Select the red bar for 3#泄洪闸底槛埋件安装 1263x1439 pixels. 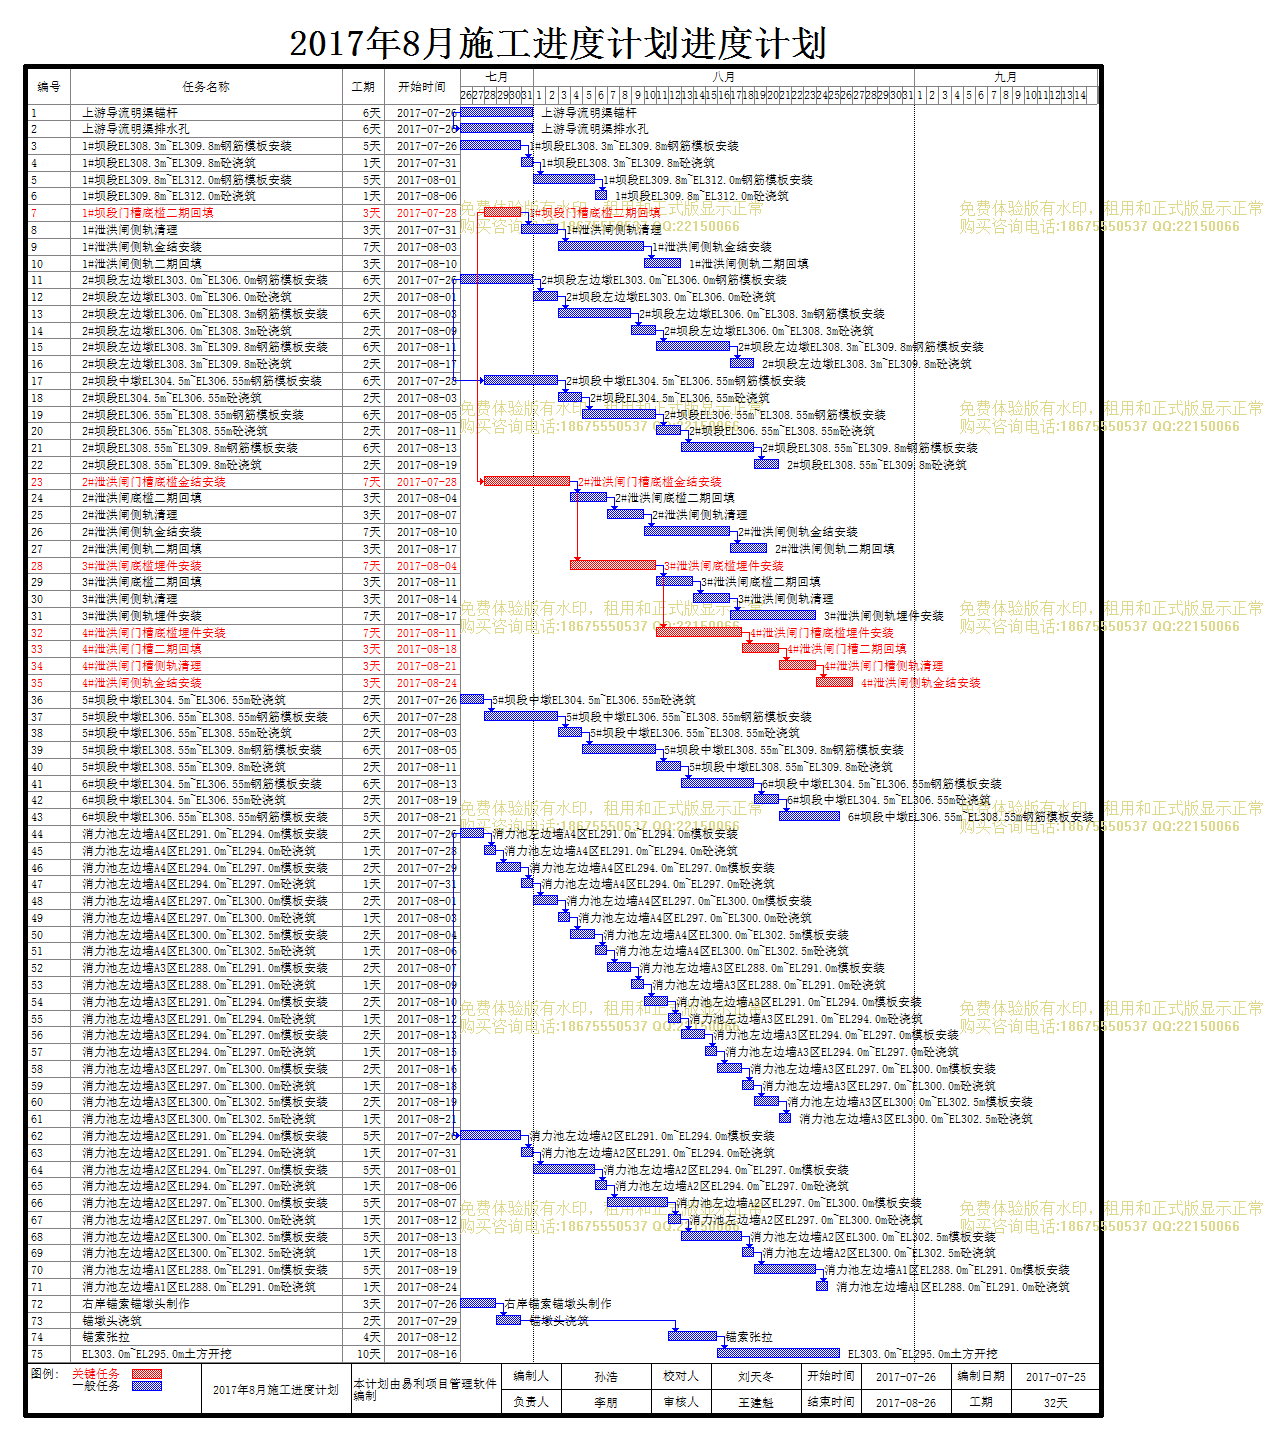click(x=613, y=565)
